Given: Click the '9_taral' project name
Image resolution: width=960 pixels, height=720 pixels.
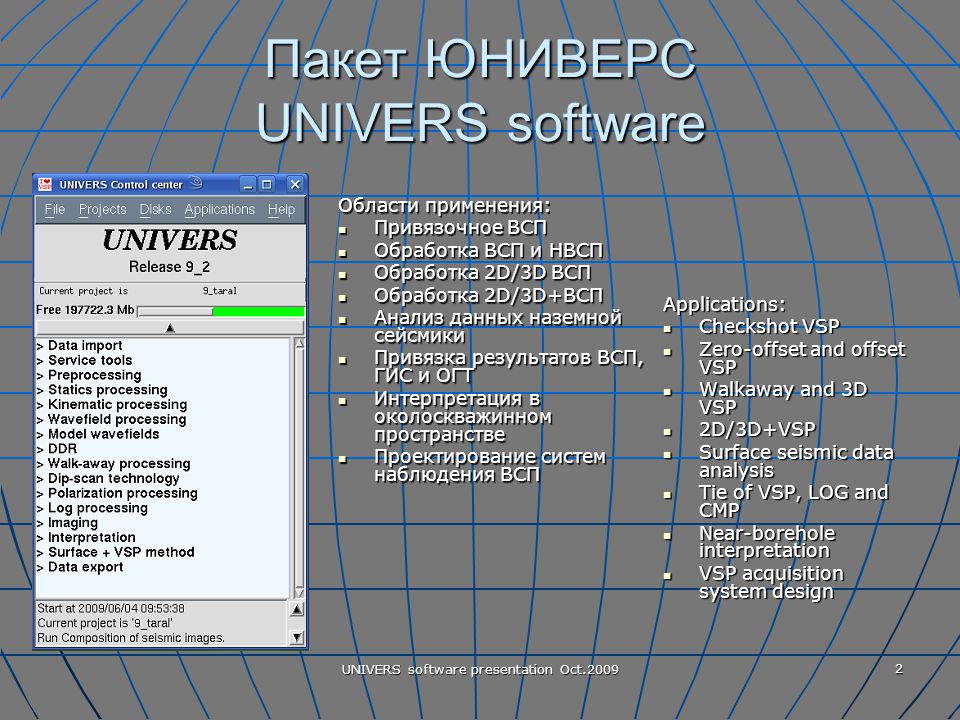Looking at the screenshot, I should click(220, 291).
